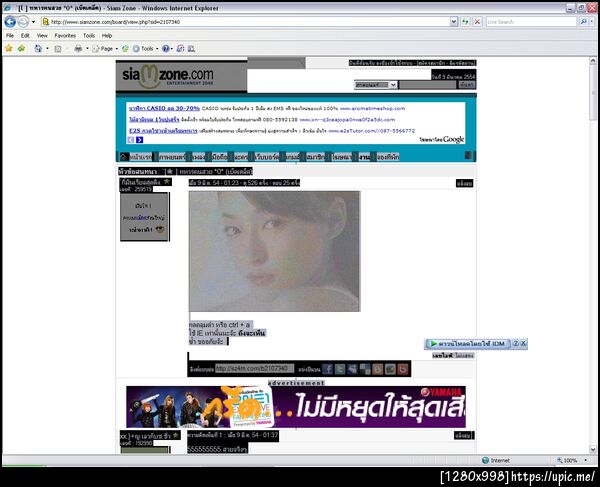
Task: Click the grey share icon before the last
Action: (390, 369)
